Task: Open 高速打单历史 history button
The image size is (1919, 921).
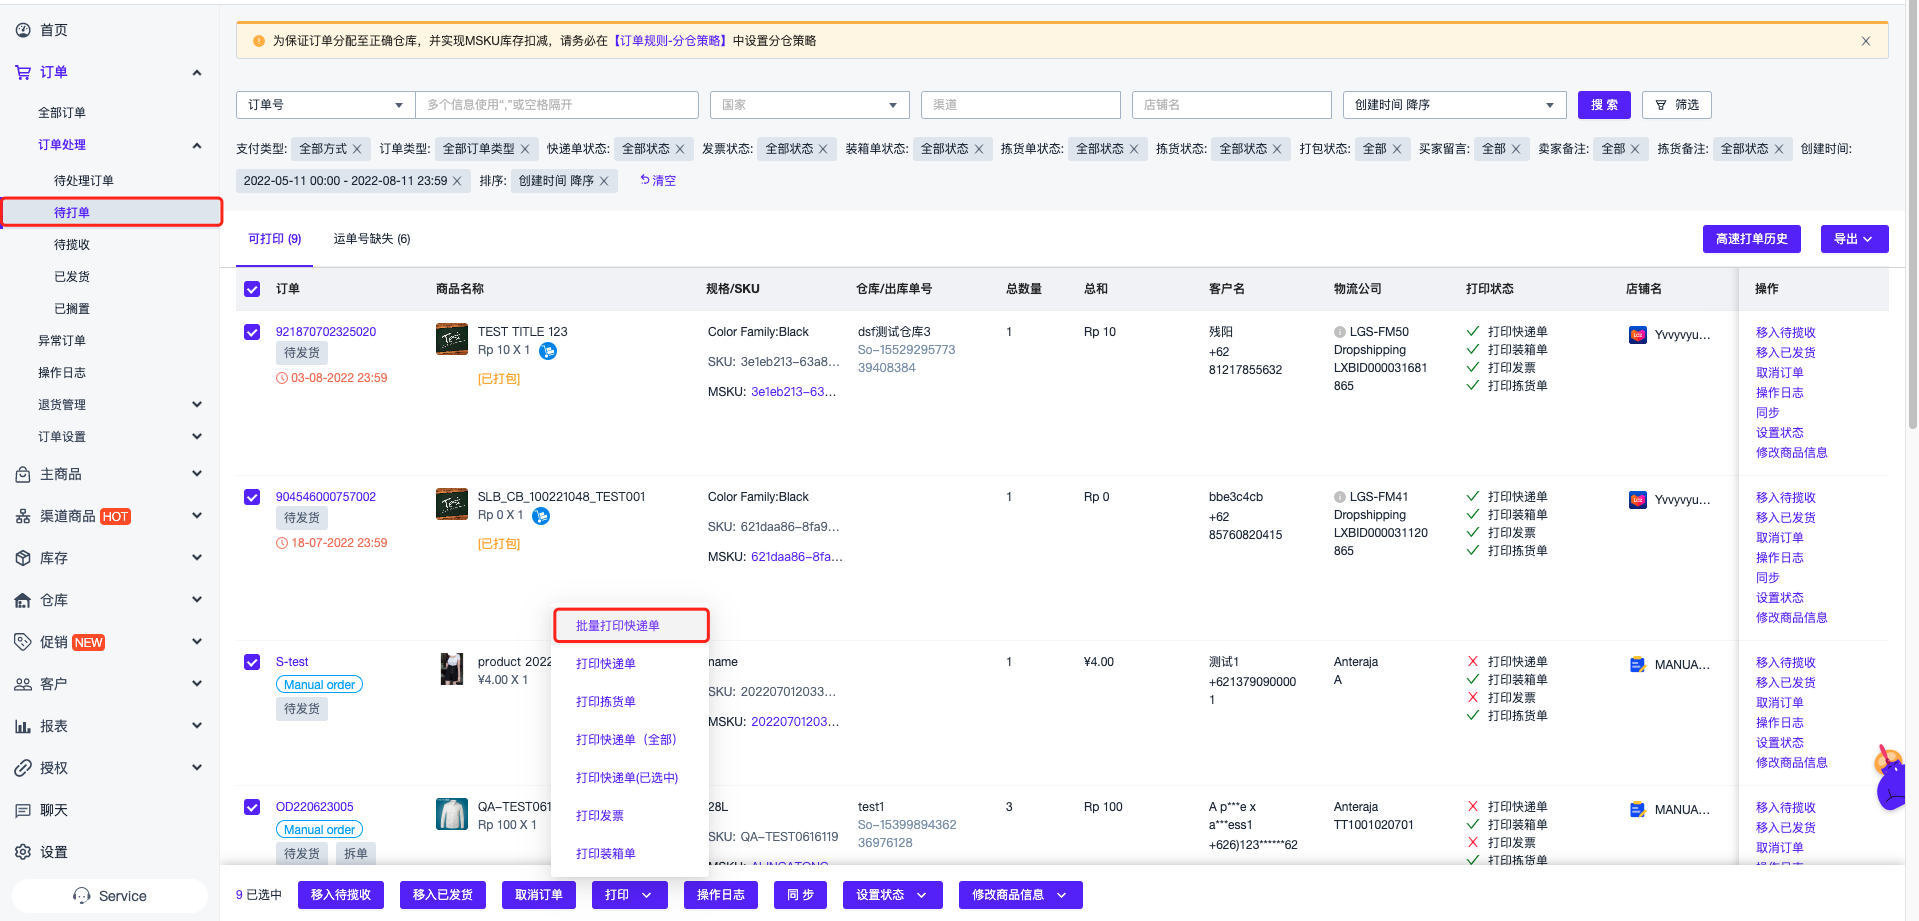Action: (x=1752, y=239)
